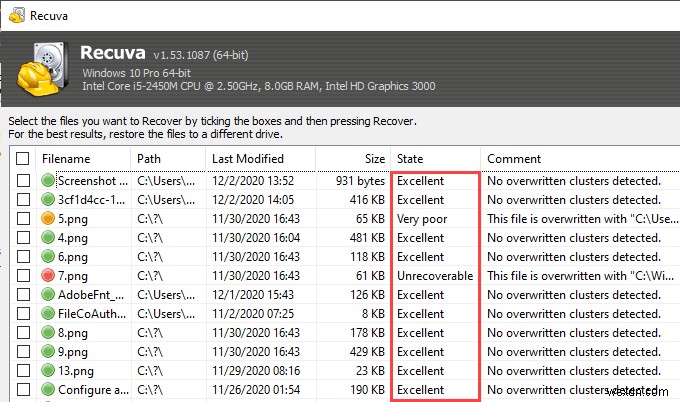Tick checkbox for 4.png row
680x402 pixels.
tap(23, 238)
